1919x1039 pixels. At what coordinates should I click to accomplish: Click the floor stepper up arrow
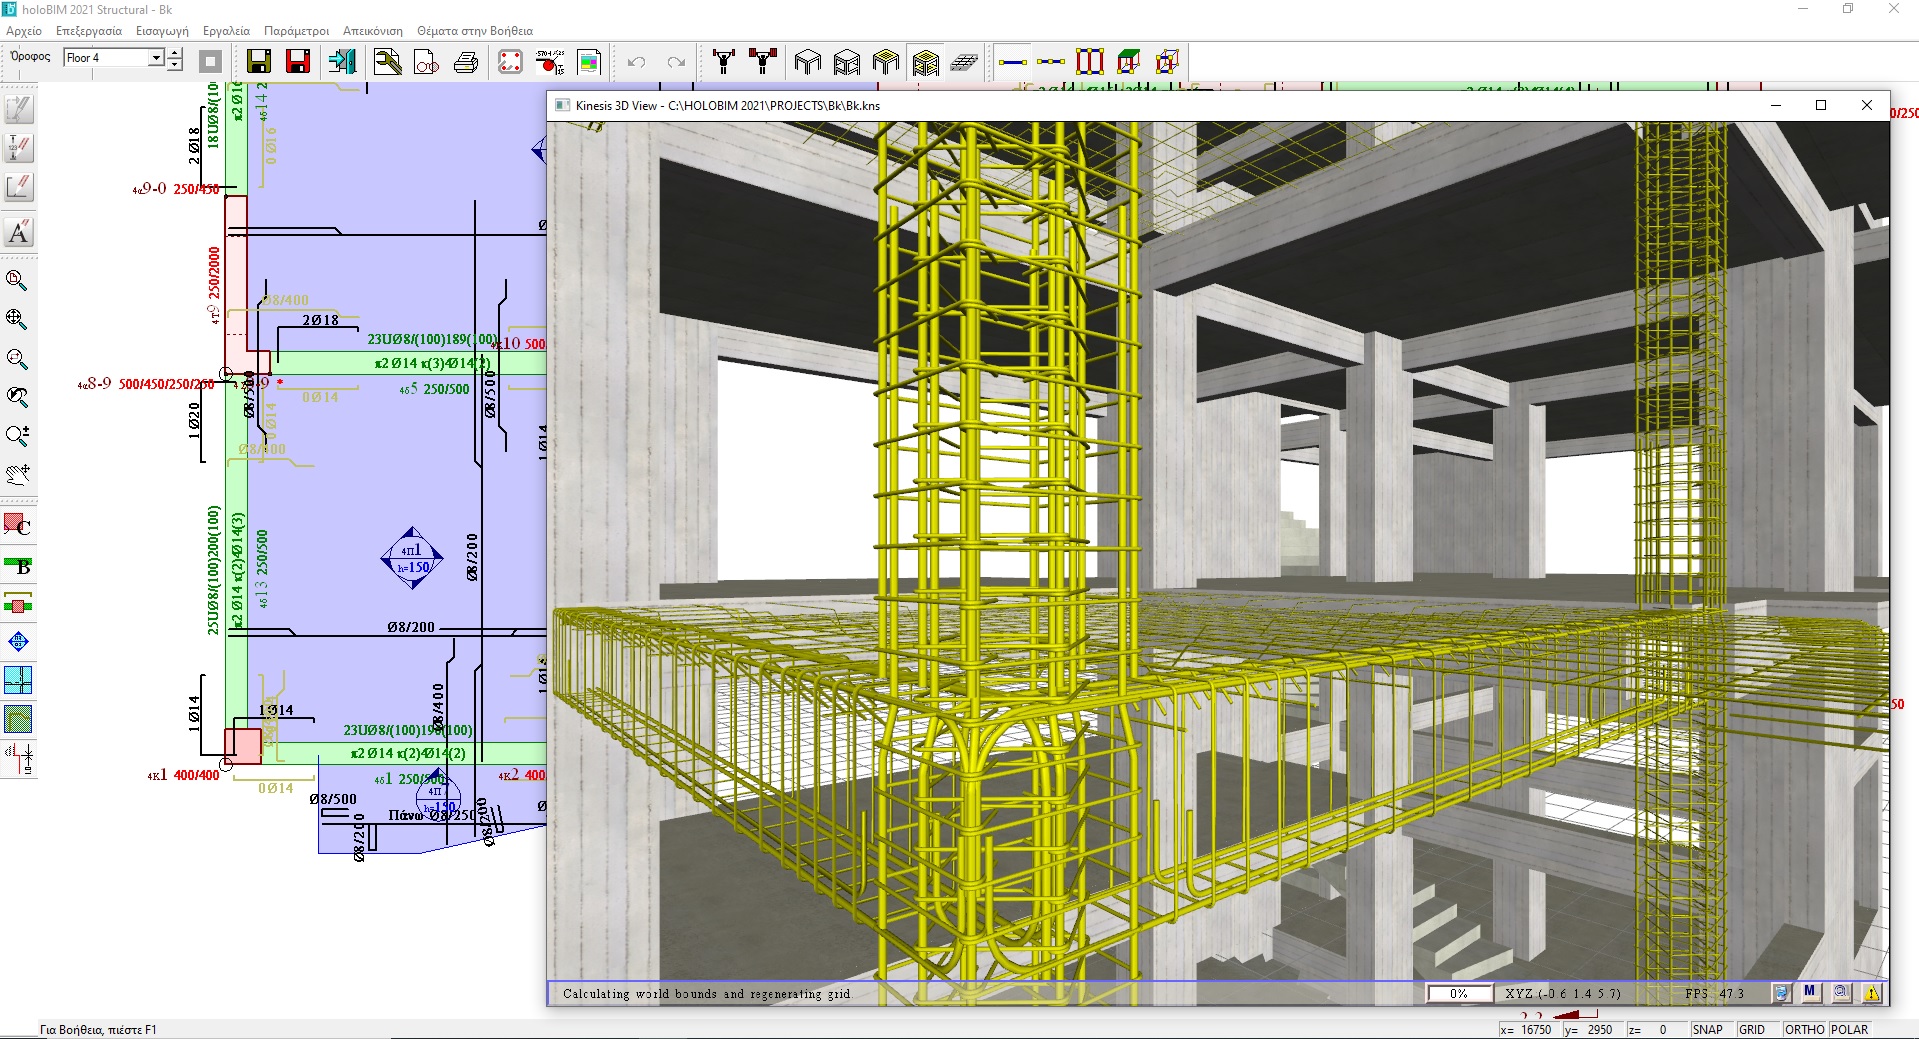[175, 54]
